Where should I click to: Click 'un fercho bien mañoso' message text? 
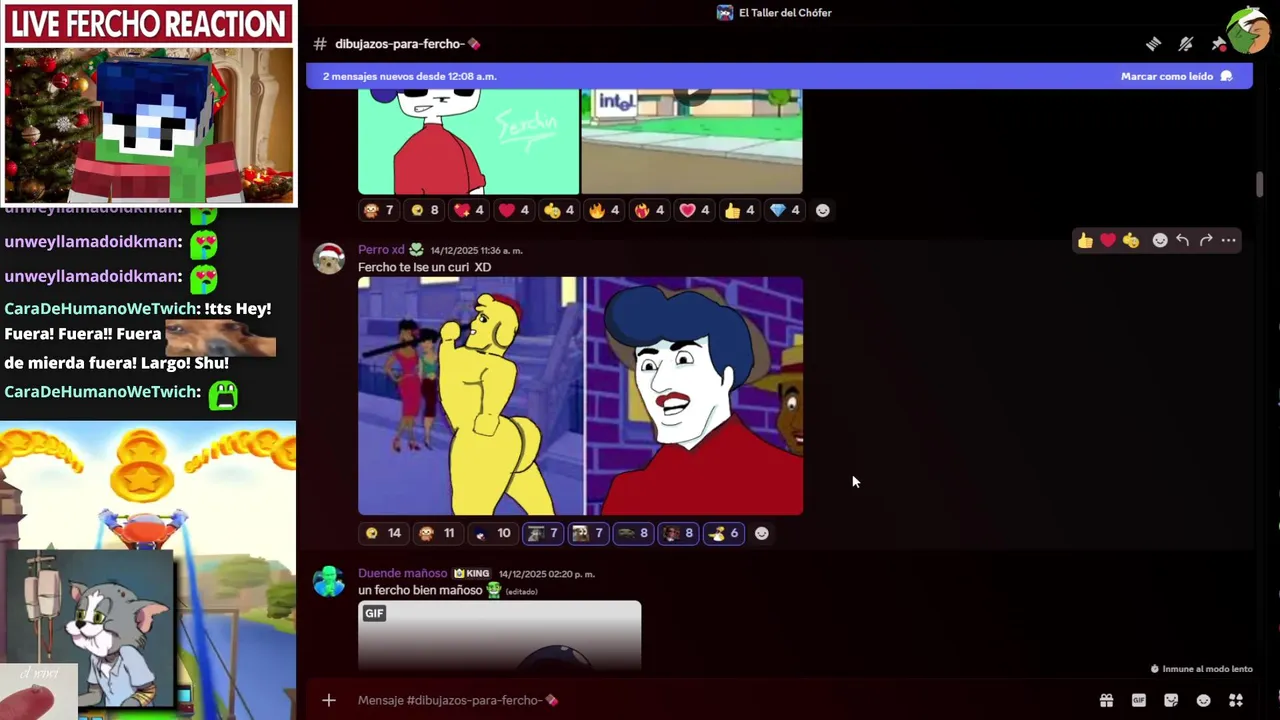click(x=420, y=590)
